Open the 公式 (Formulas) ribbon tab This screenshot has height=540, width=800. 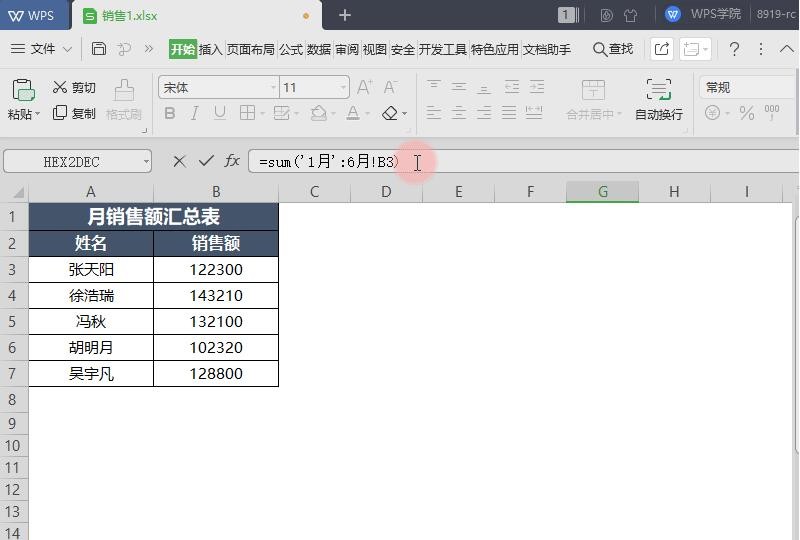click(x=290, y=49)
